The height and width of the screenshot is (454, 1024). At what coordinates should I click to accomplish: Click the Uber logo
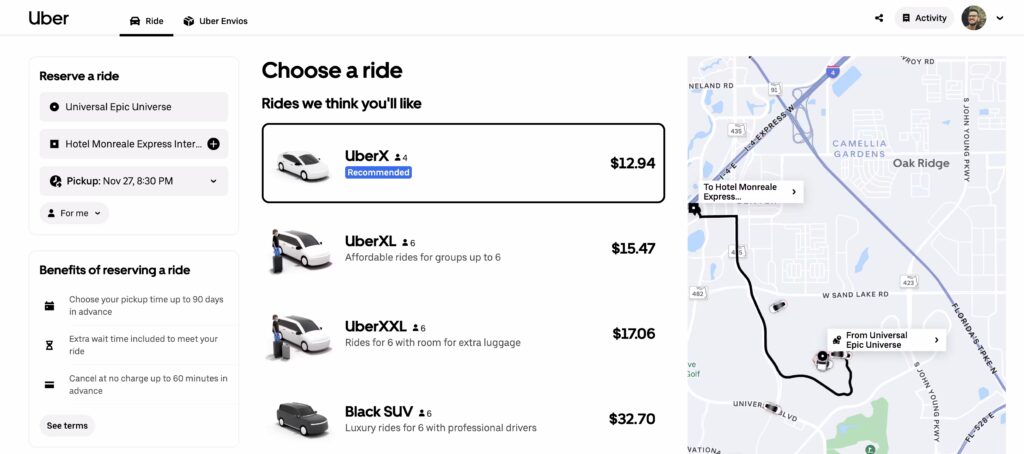coord(48,18)
